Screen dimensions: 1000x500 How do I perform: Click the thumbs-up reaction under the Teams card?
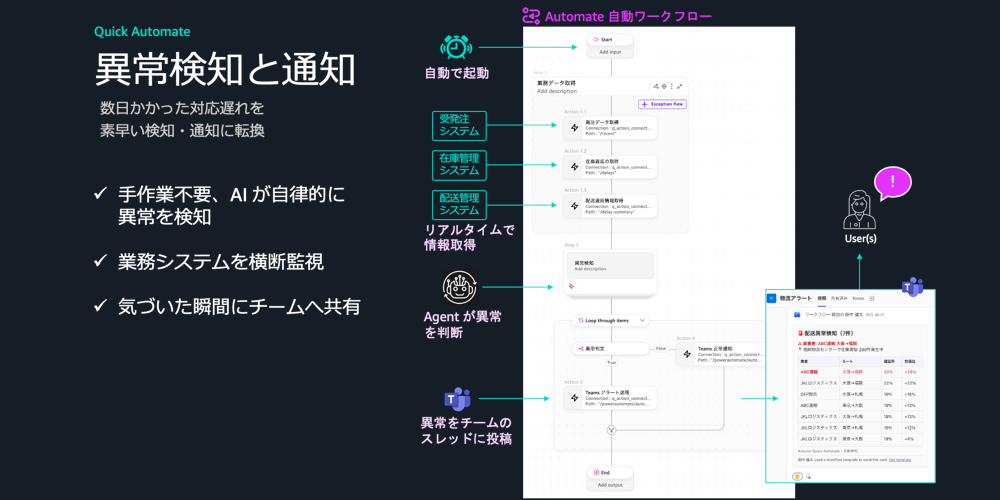pos(797,476)
